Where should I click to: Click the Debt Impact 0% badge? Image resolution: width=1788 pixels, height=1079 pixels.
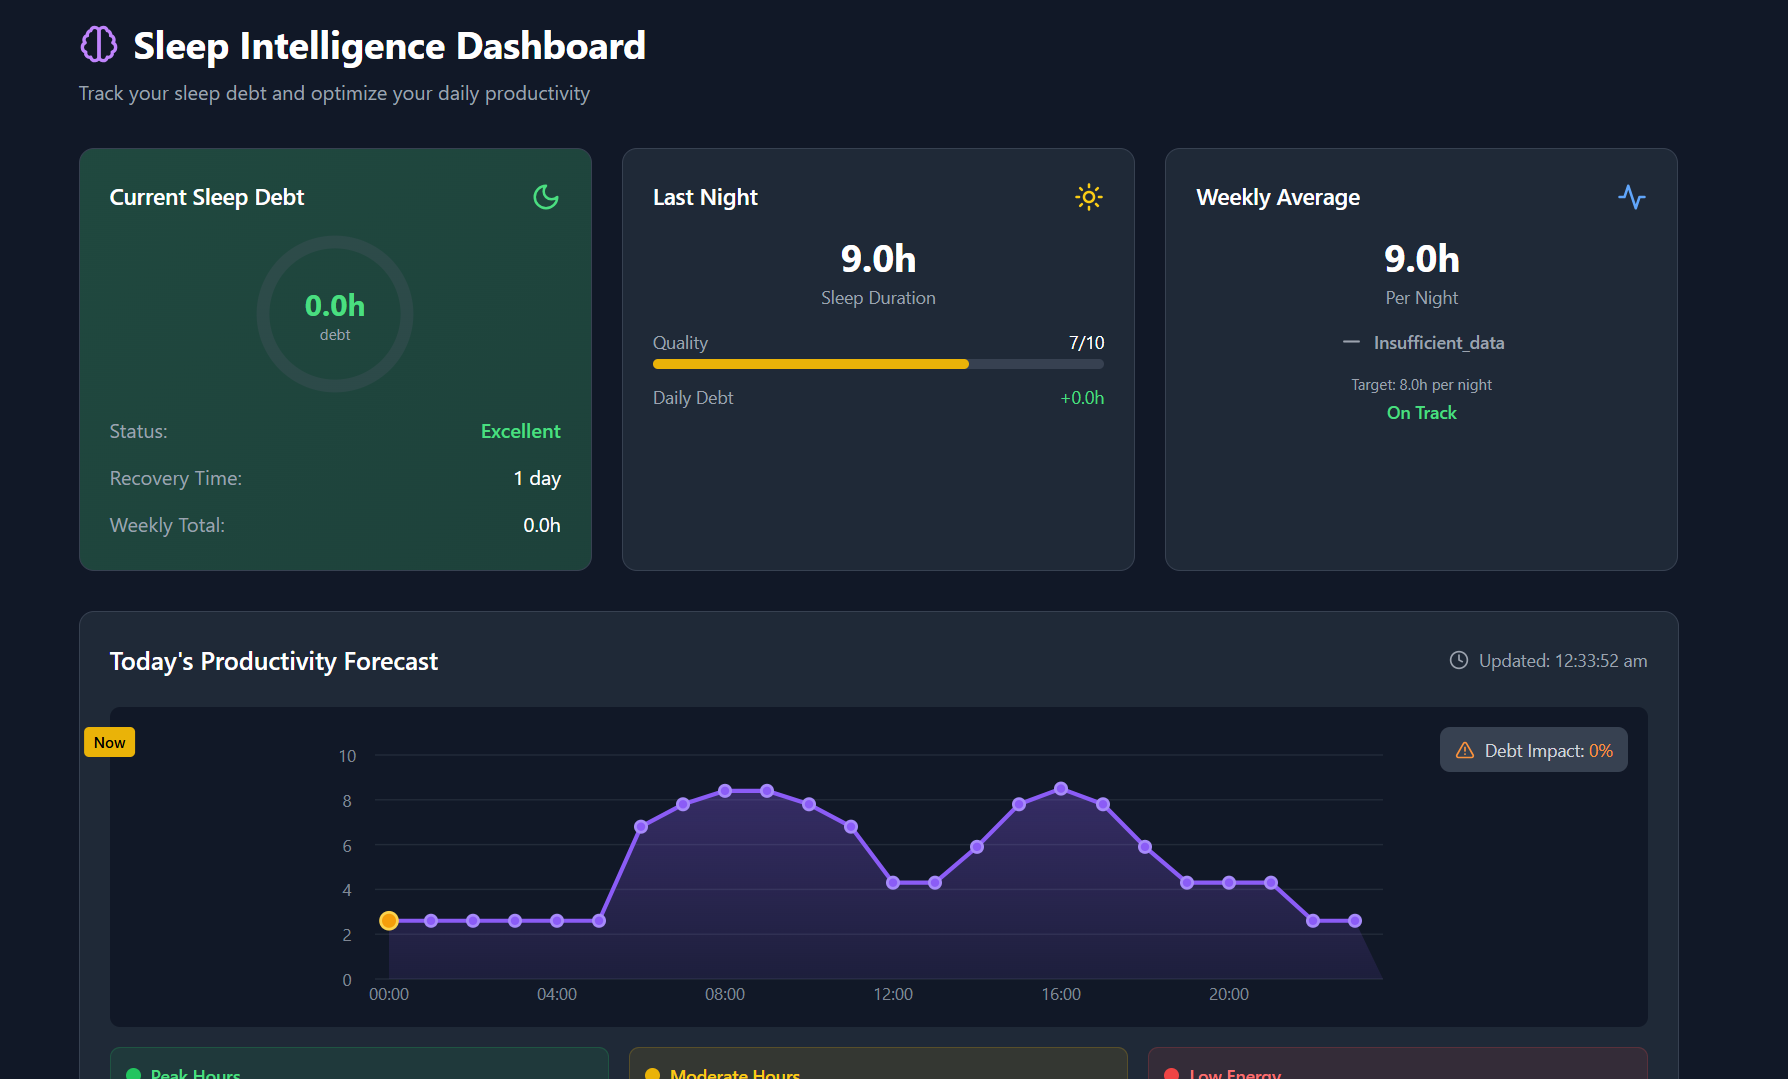pos(1534,750)
